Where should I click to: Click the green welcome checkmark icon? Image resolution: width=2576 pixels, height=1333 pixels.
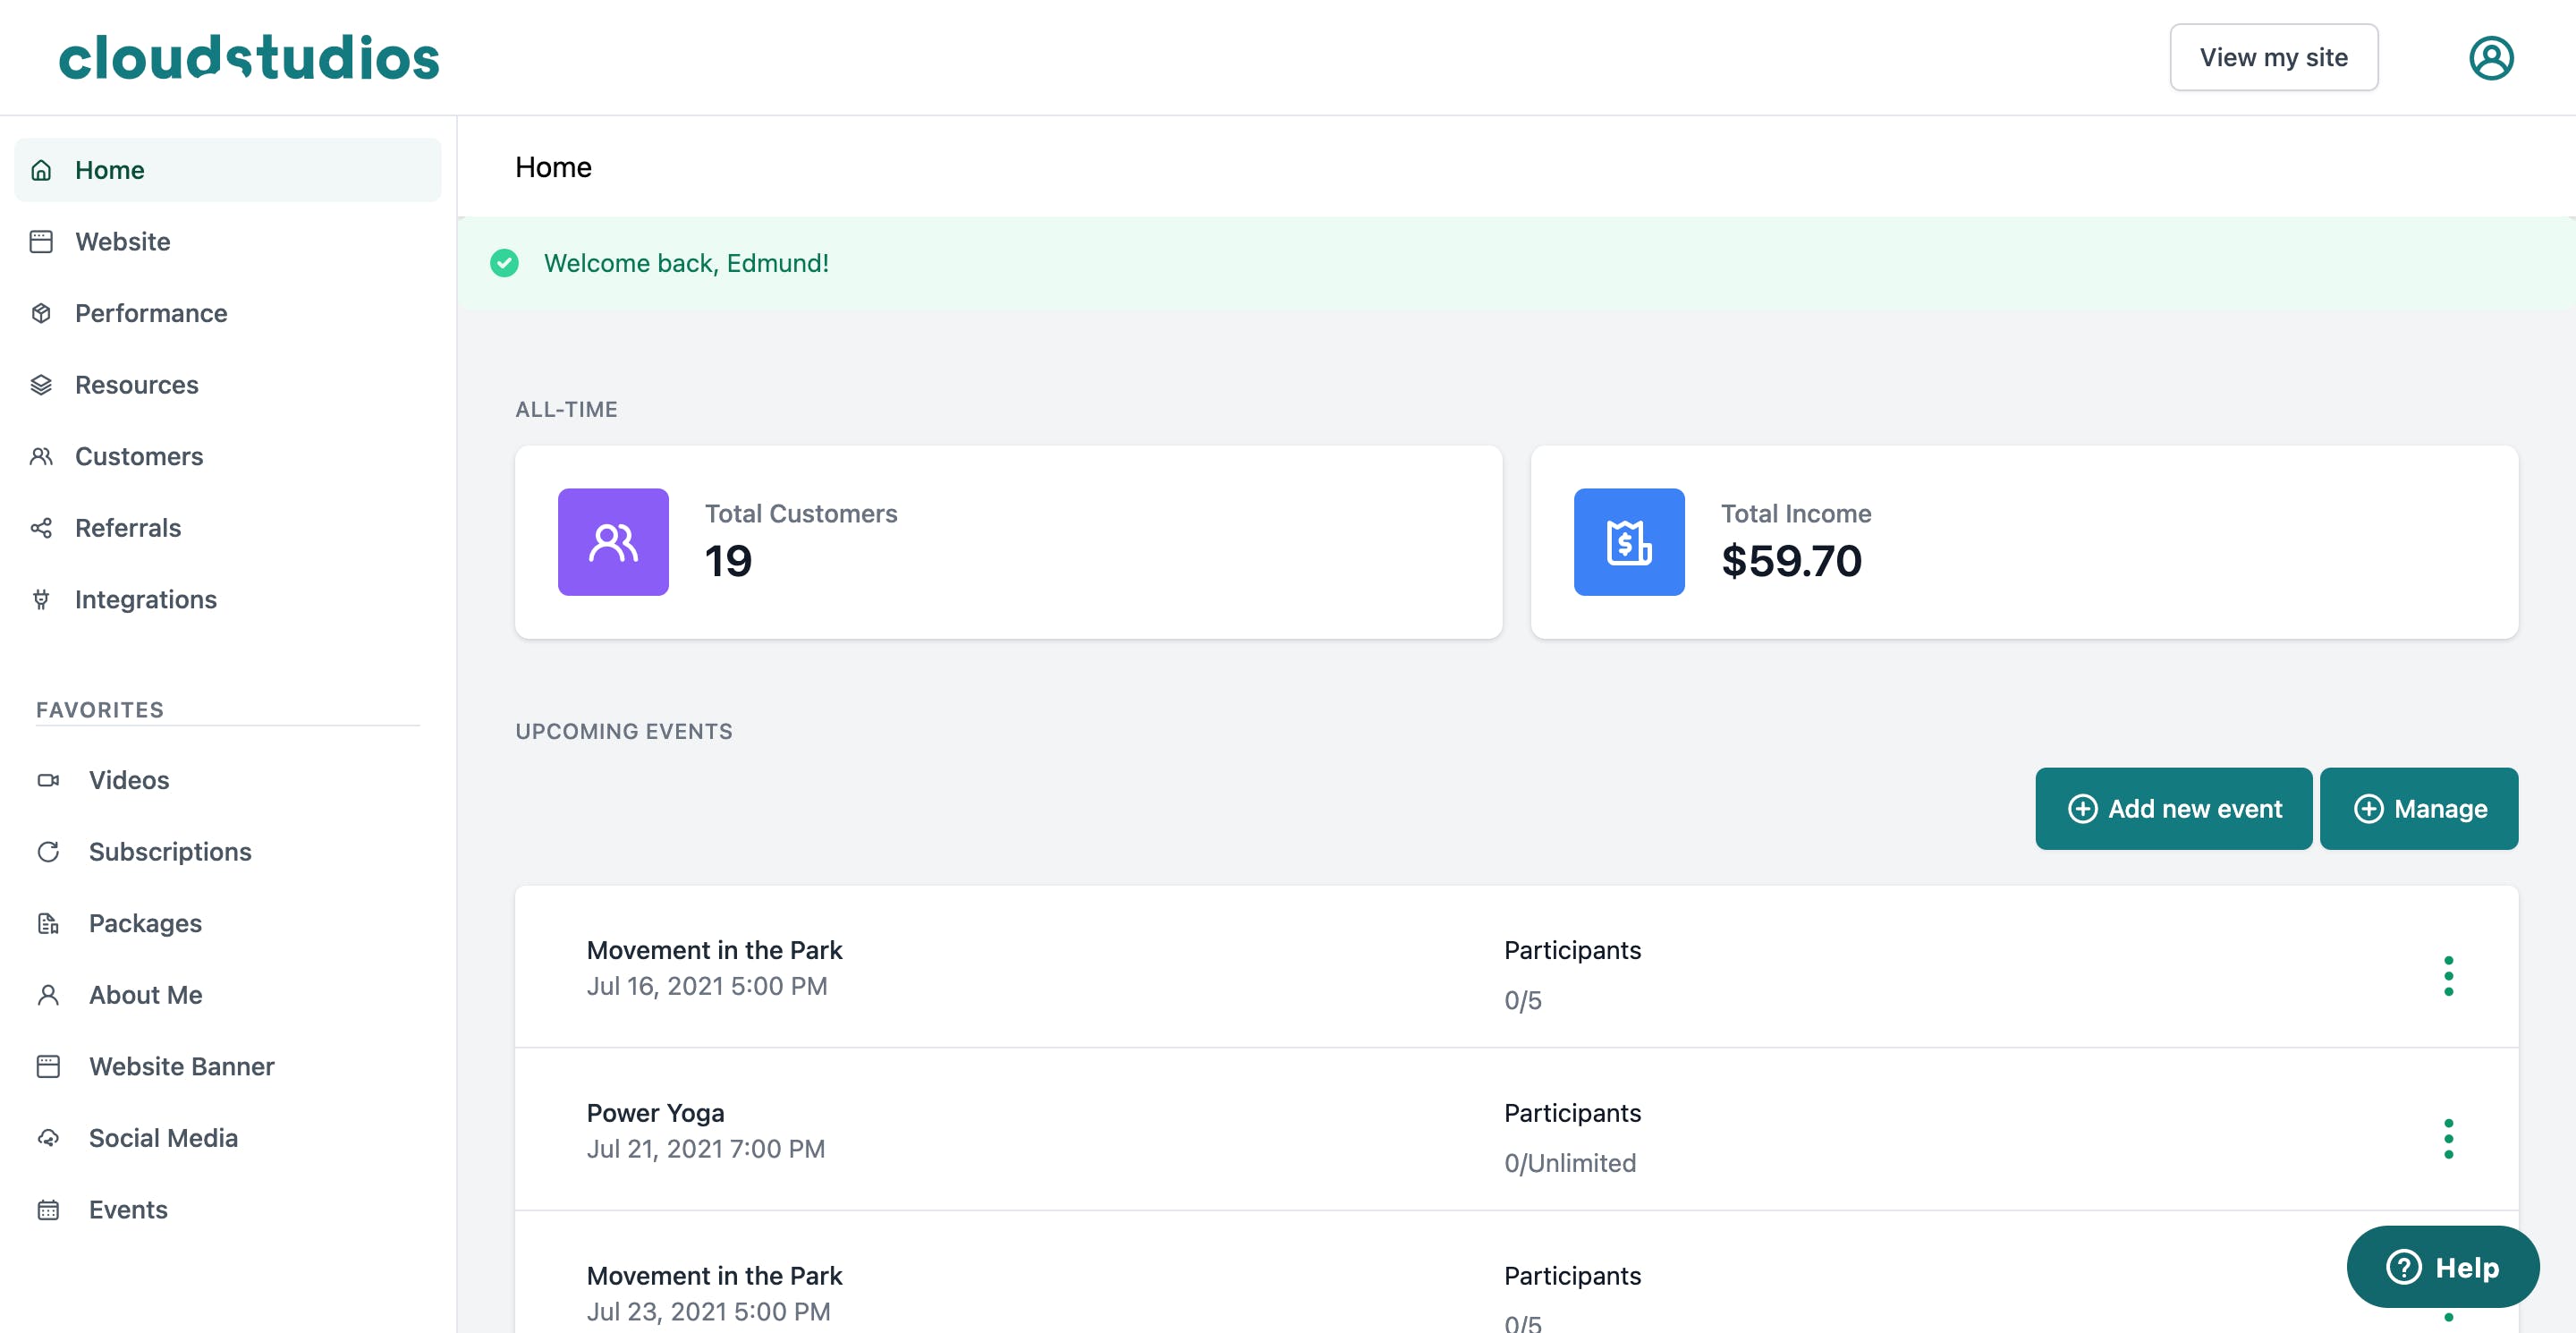pyautogui.click(x=504, y=263)
